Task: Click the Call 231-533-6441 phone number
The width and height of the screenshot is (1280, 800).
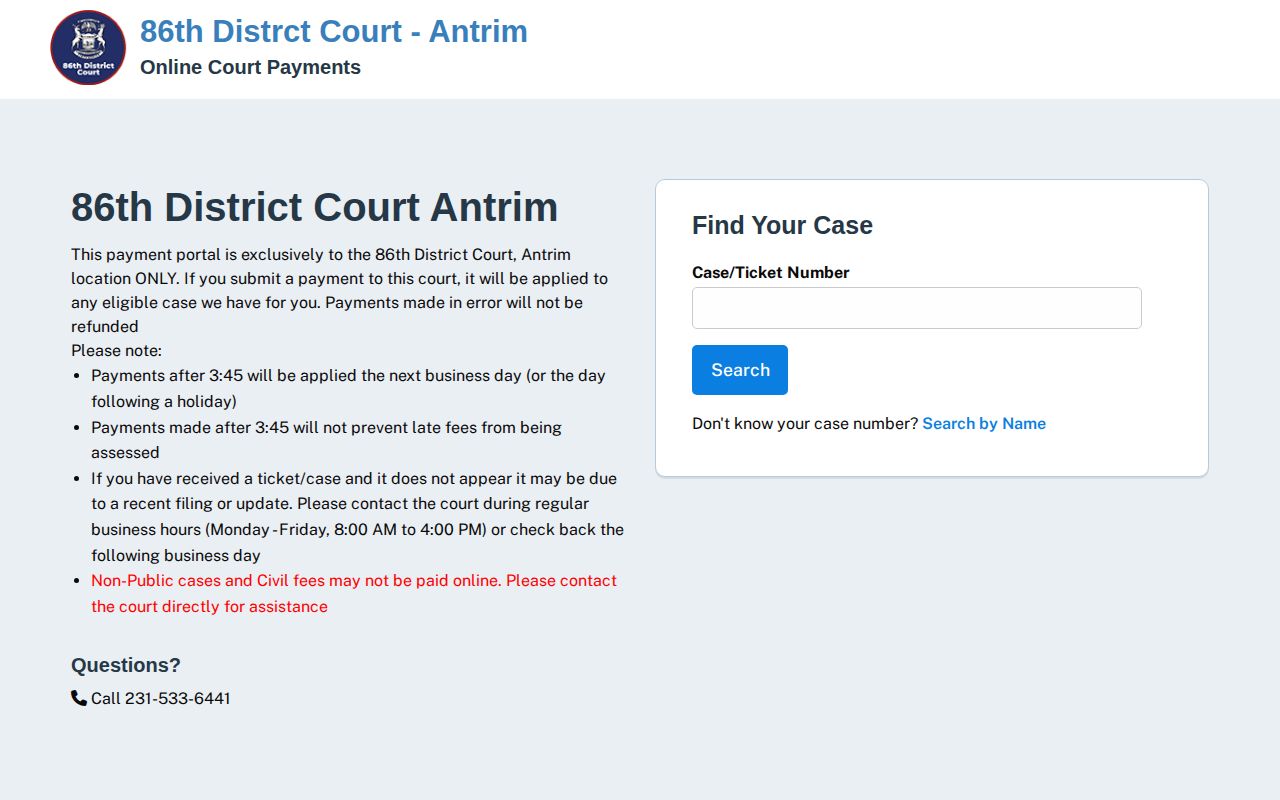Action: coord(160,698)
